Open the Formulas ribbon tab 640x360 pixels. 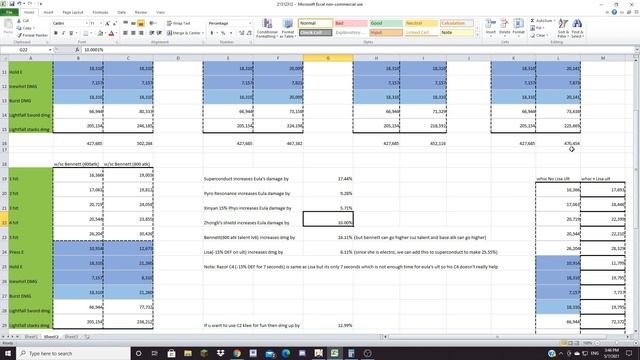(x=100, y=12)
